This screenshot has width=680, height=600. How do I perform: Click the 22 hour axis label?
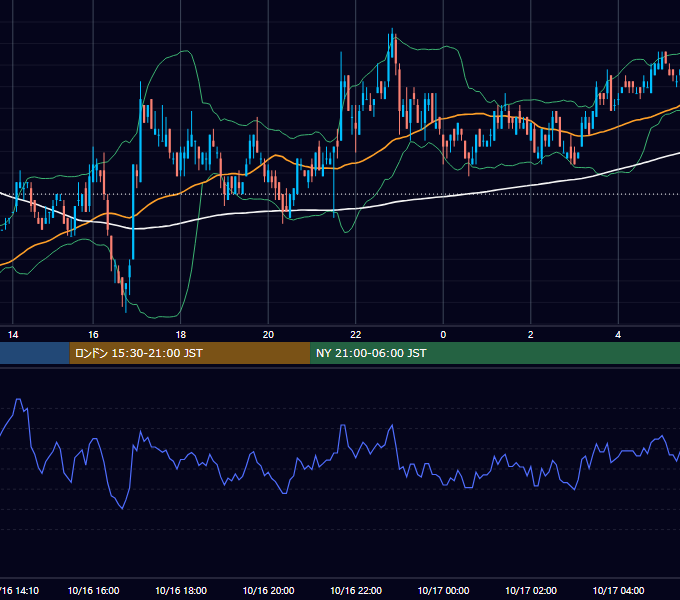tap(356, 335)
